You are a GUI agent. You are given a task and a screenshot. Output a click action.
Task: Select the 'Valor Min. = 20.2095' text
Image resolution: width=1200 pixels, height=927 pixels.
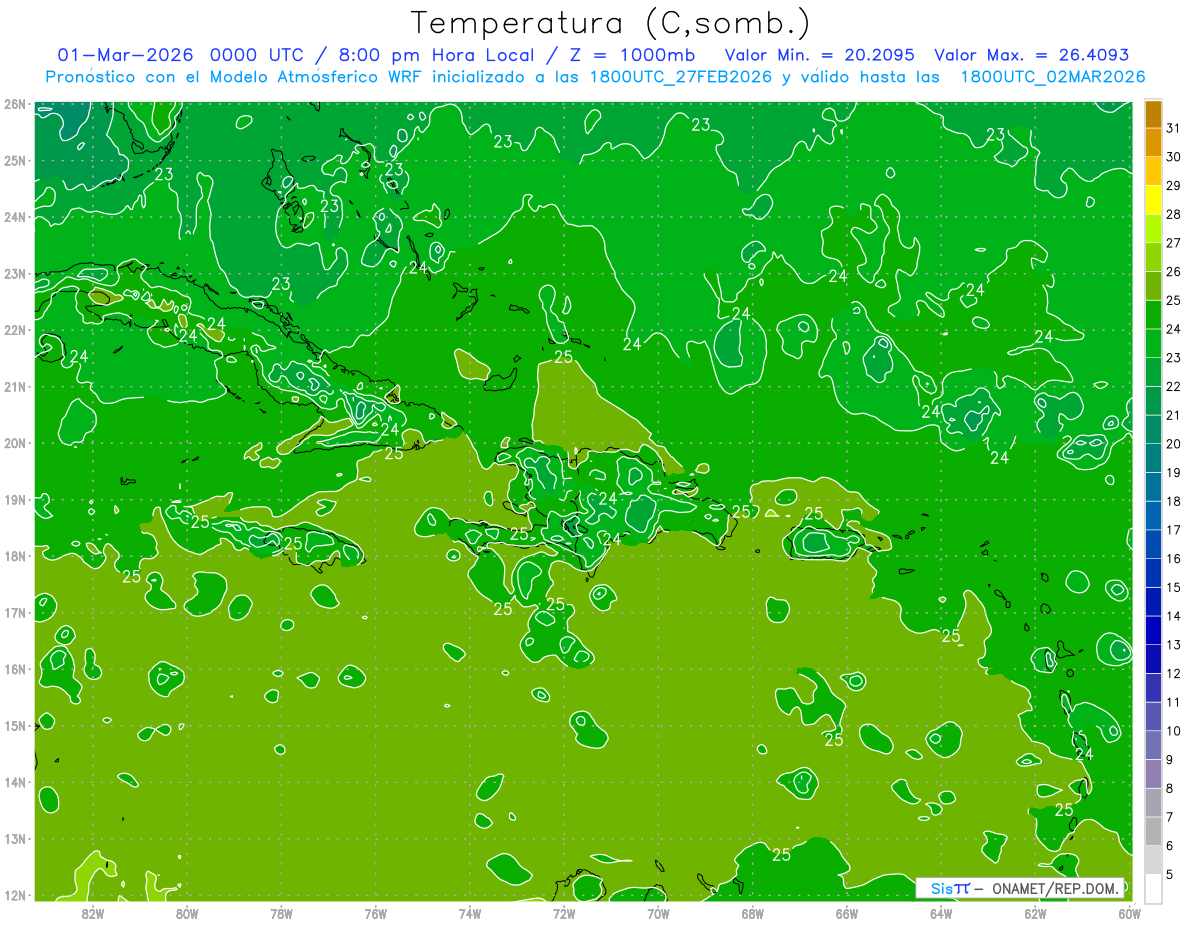[x=820, y=55]
